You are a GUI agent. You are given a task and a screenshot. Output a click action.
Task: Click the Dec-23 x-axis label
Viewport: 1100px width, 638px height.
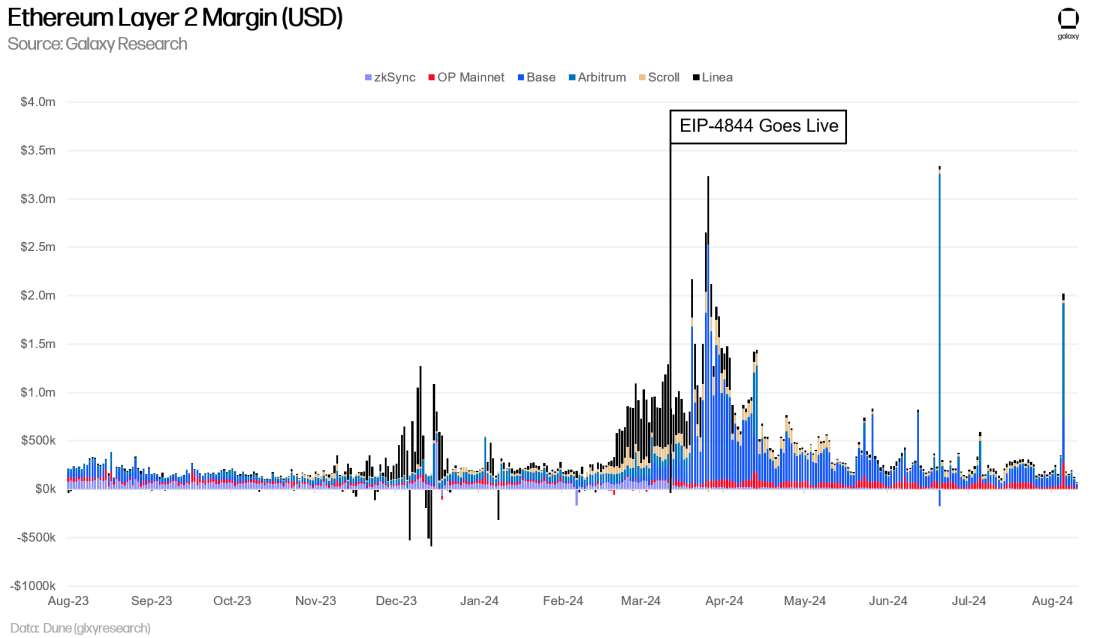click(x=396, y=601)
